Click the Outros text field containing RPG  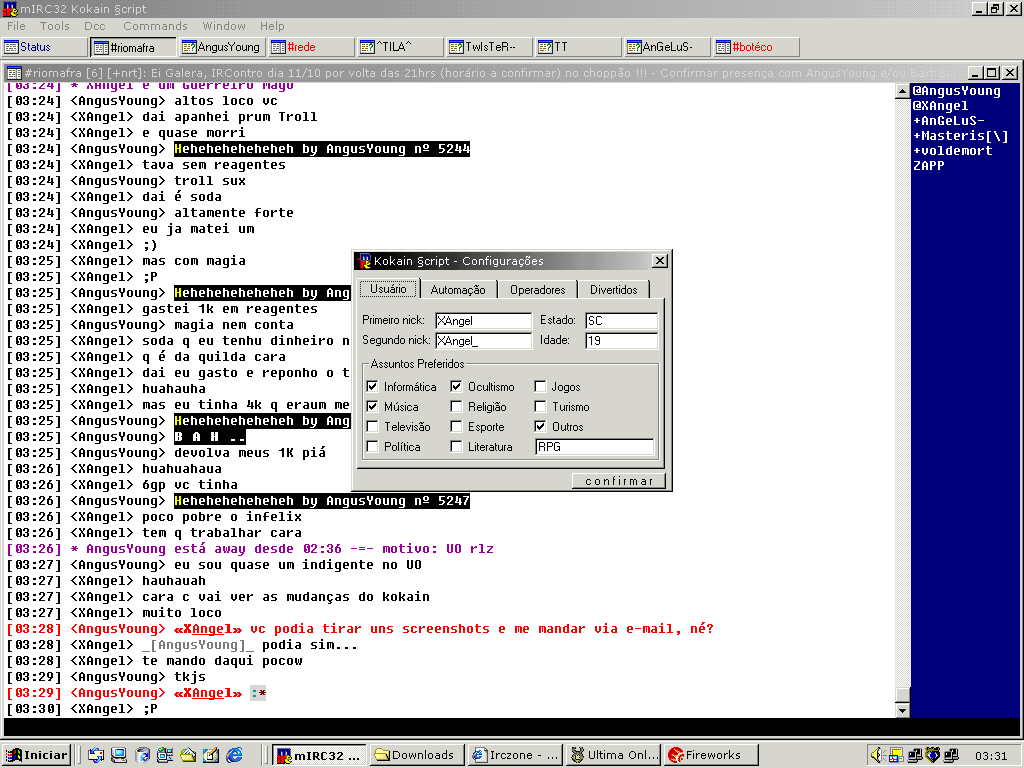[x=594, y=447]
